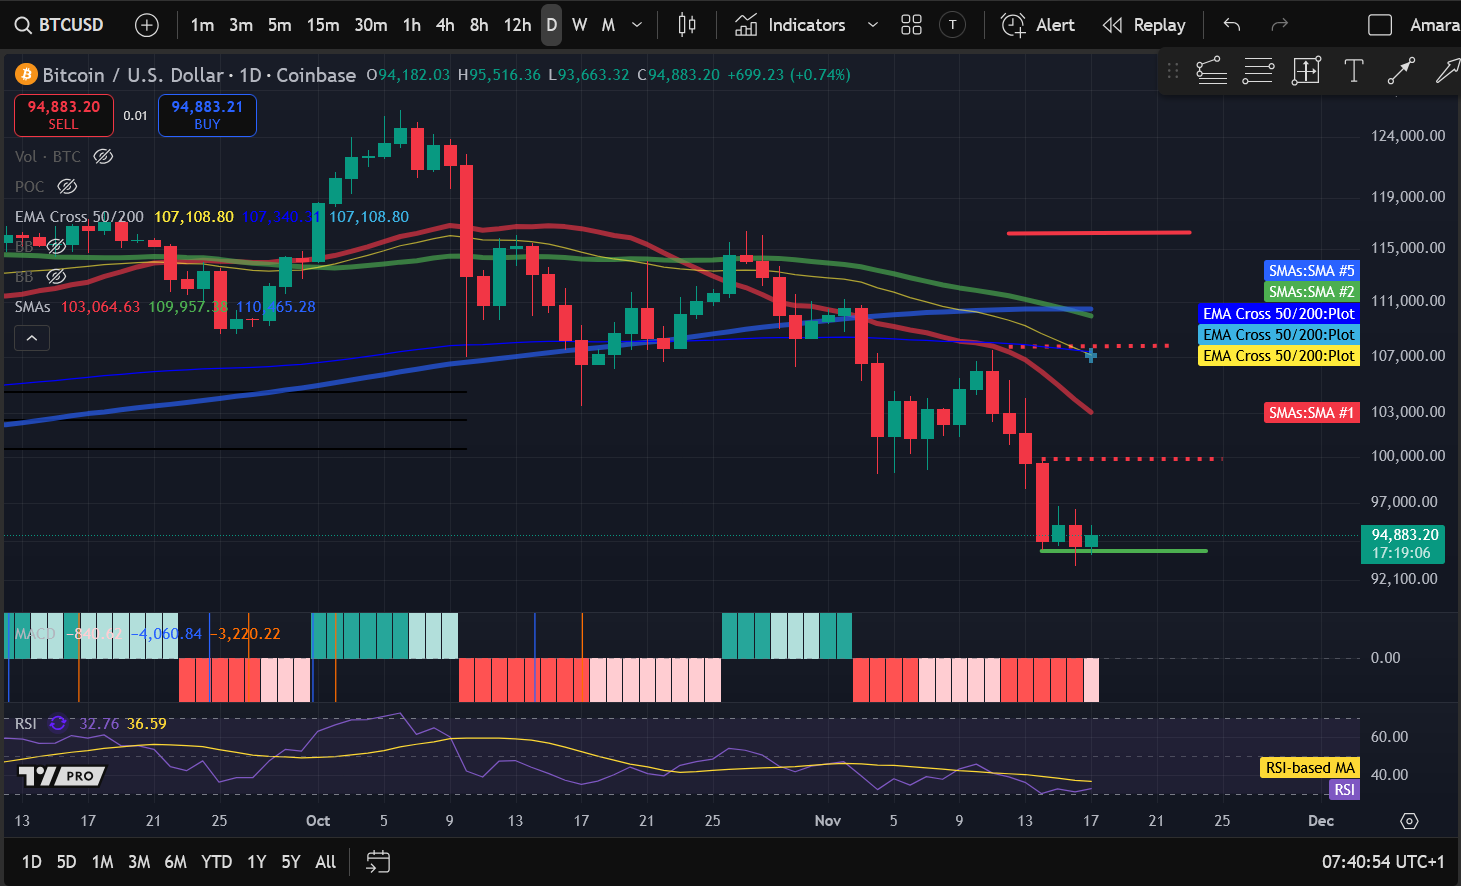
Task: Click the current price label 94,883.20
Action: 1404,544
